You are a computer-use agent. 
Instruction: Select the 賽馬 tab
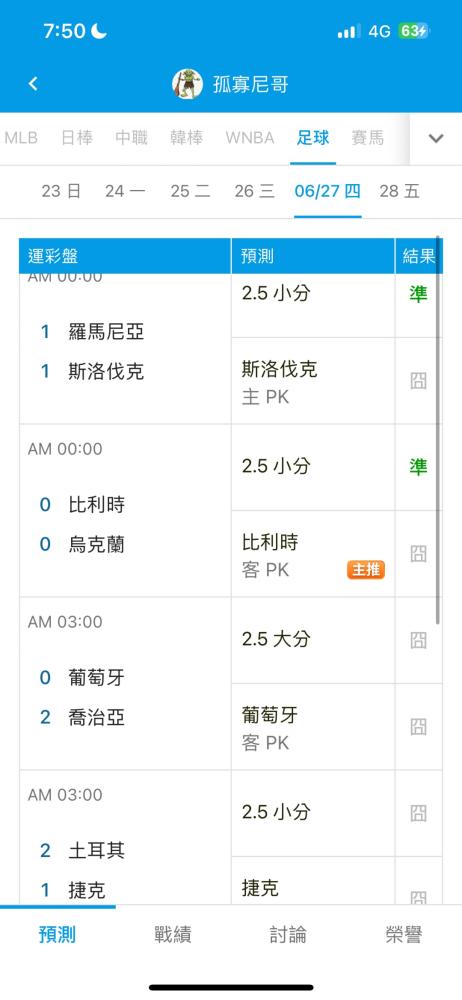[x=368, y=138]
